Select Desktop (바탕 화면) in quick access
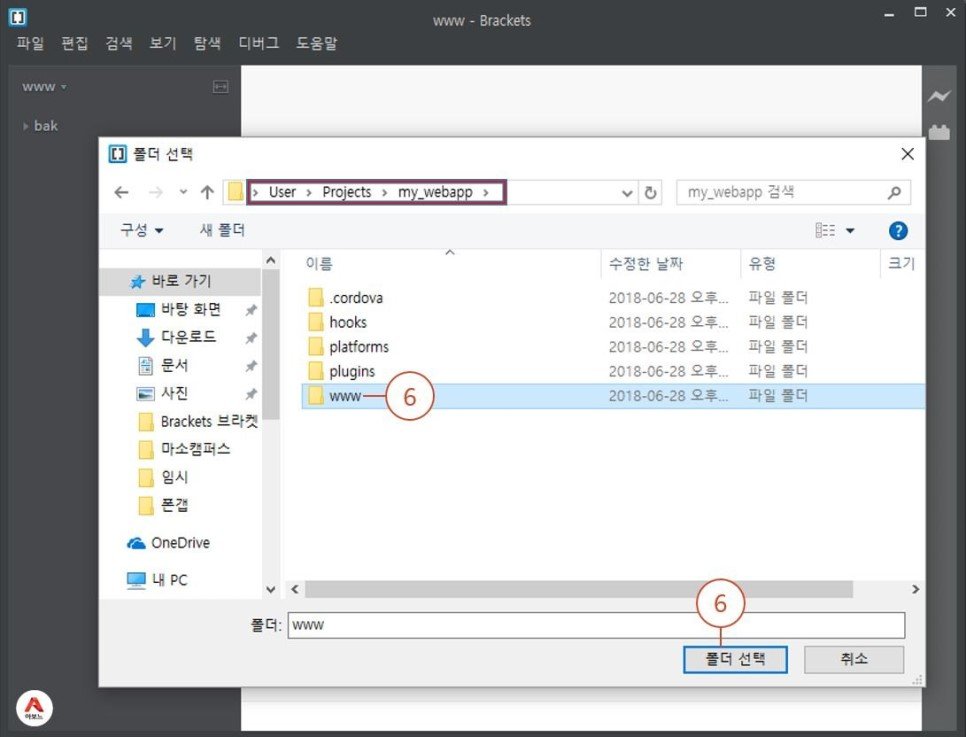 [x=191, y=309]
